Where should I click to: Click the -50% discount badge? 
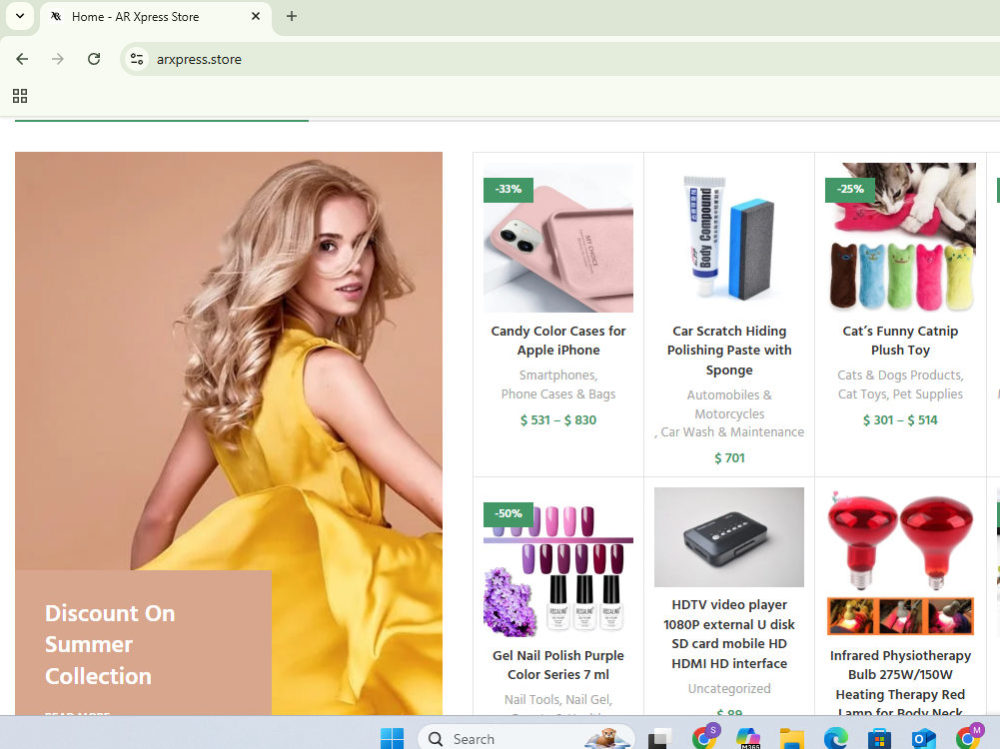point(508,514)
